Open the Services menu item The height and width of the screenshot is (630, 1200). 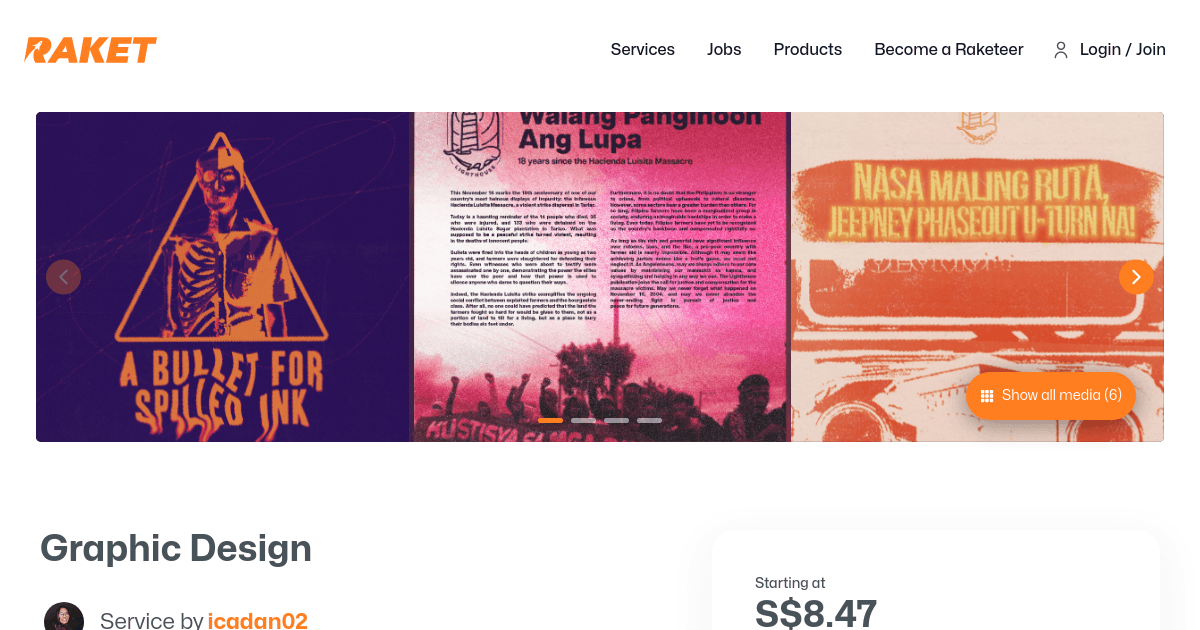pos(643,50)
